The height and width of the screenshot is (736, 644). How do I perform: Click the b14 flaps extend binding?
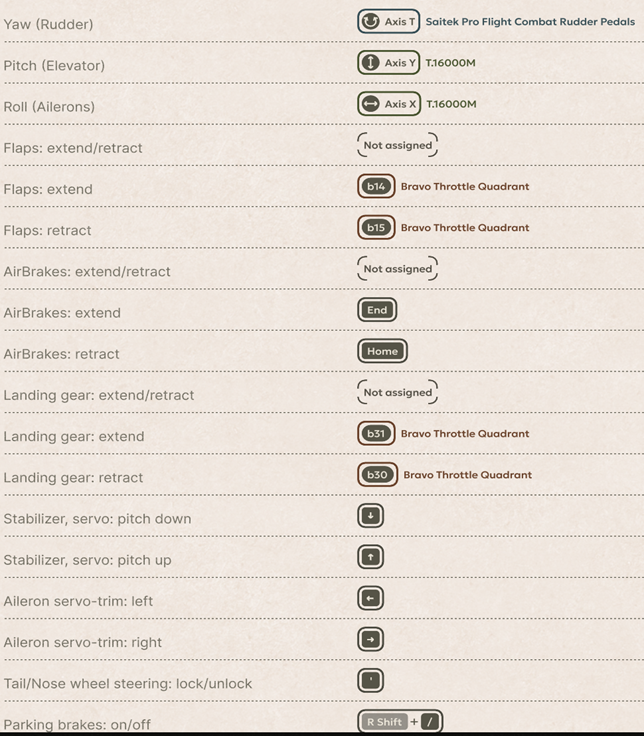pos(376,186)
